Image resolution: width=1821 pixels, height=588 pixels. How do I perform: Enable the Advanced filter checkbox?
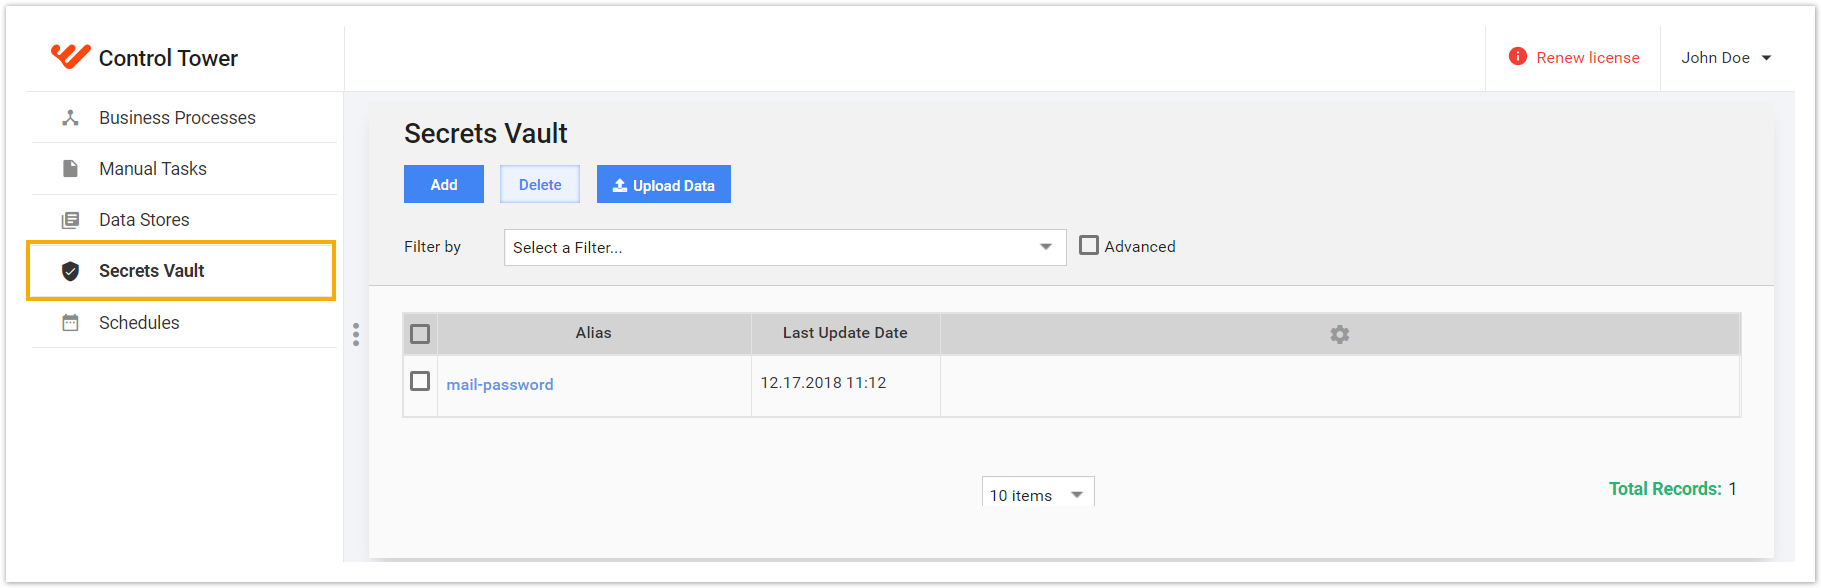pos(1089,245)
